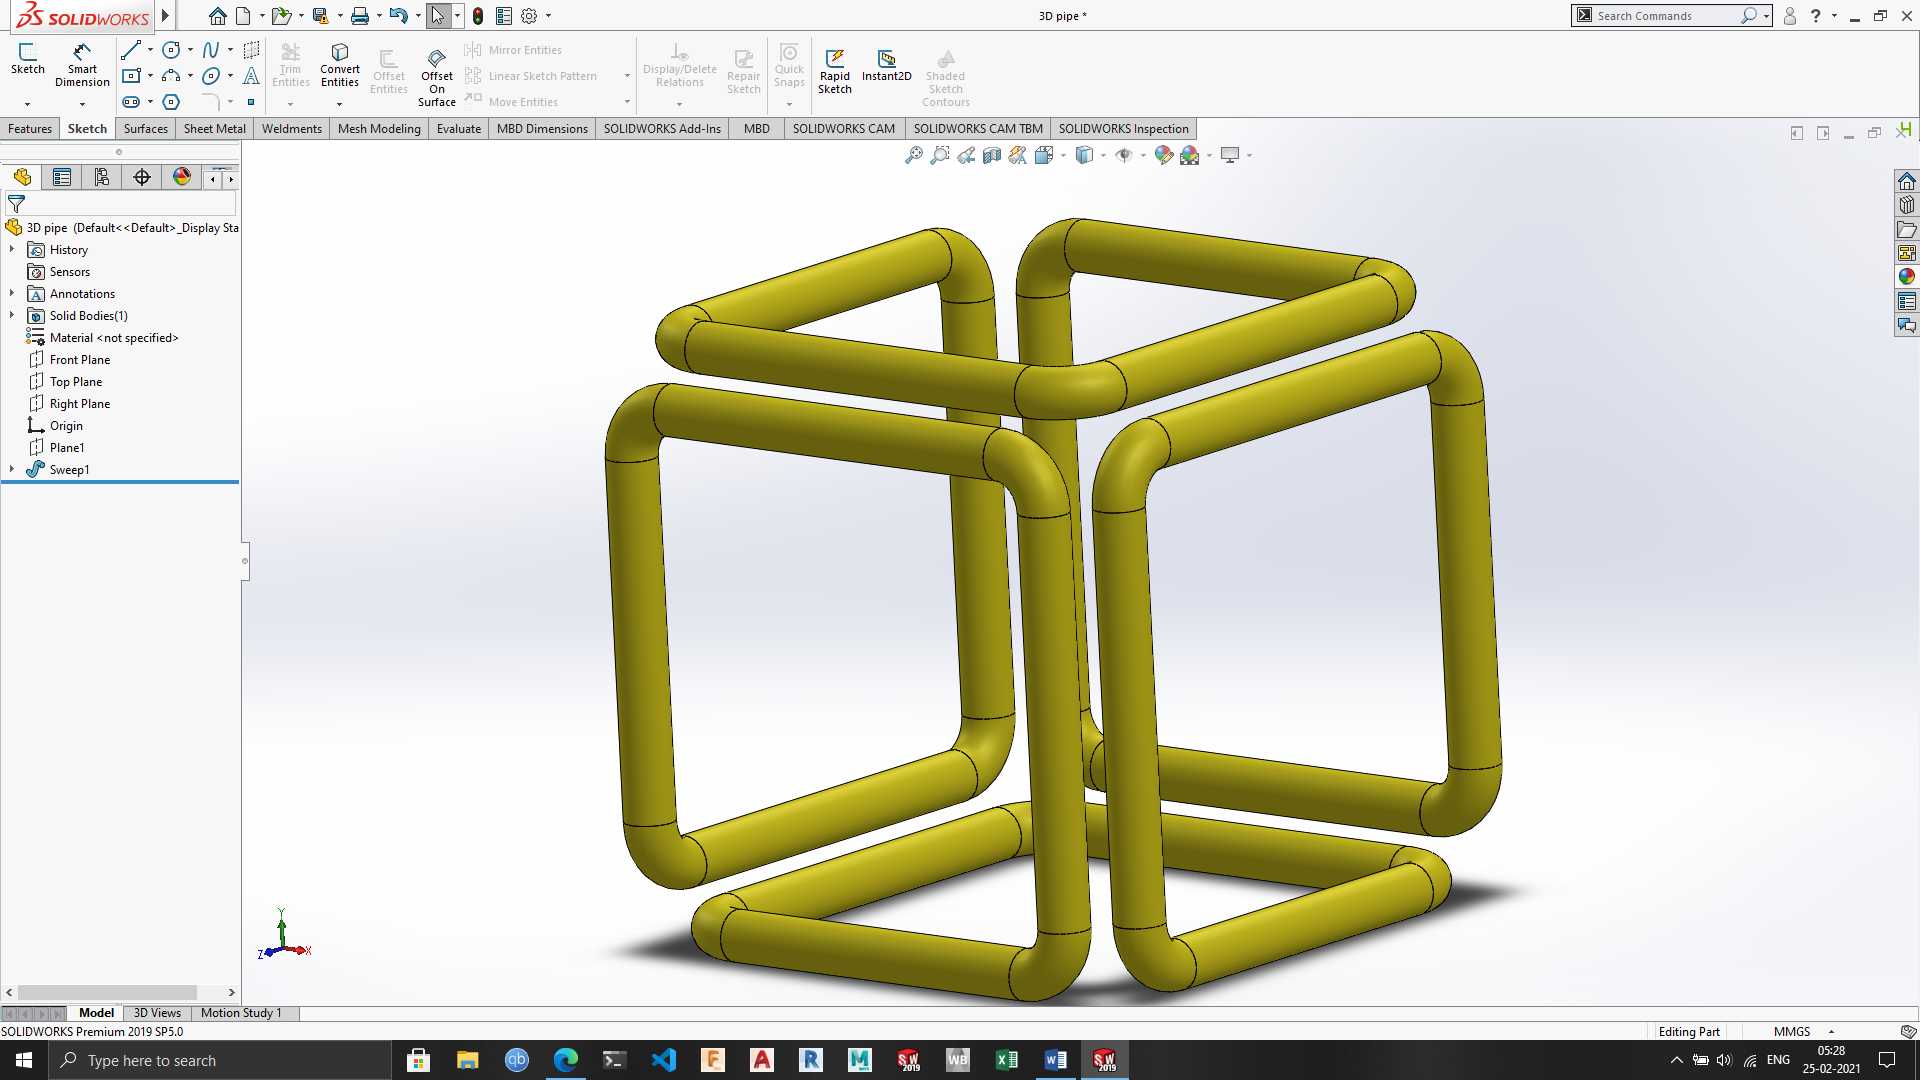The image size is (1920, 1080).
Task: Switch to the Surfaces tab
Action: tap(146, 129)
